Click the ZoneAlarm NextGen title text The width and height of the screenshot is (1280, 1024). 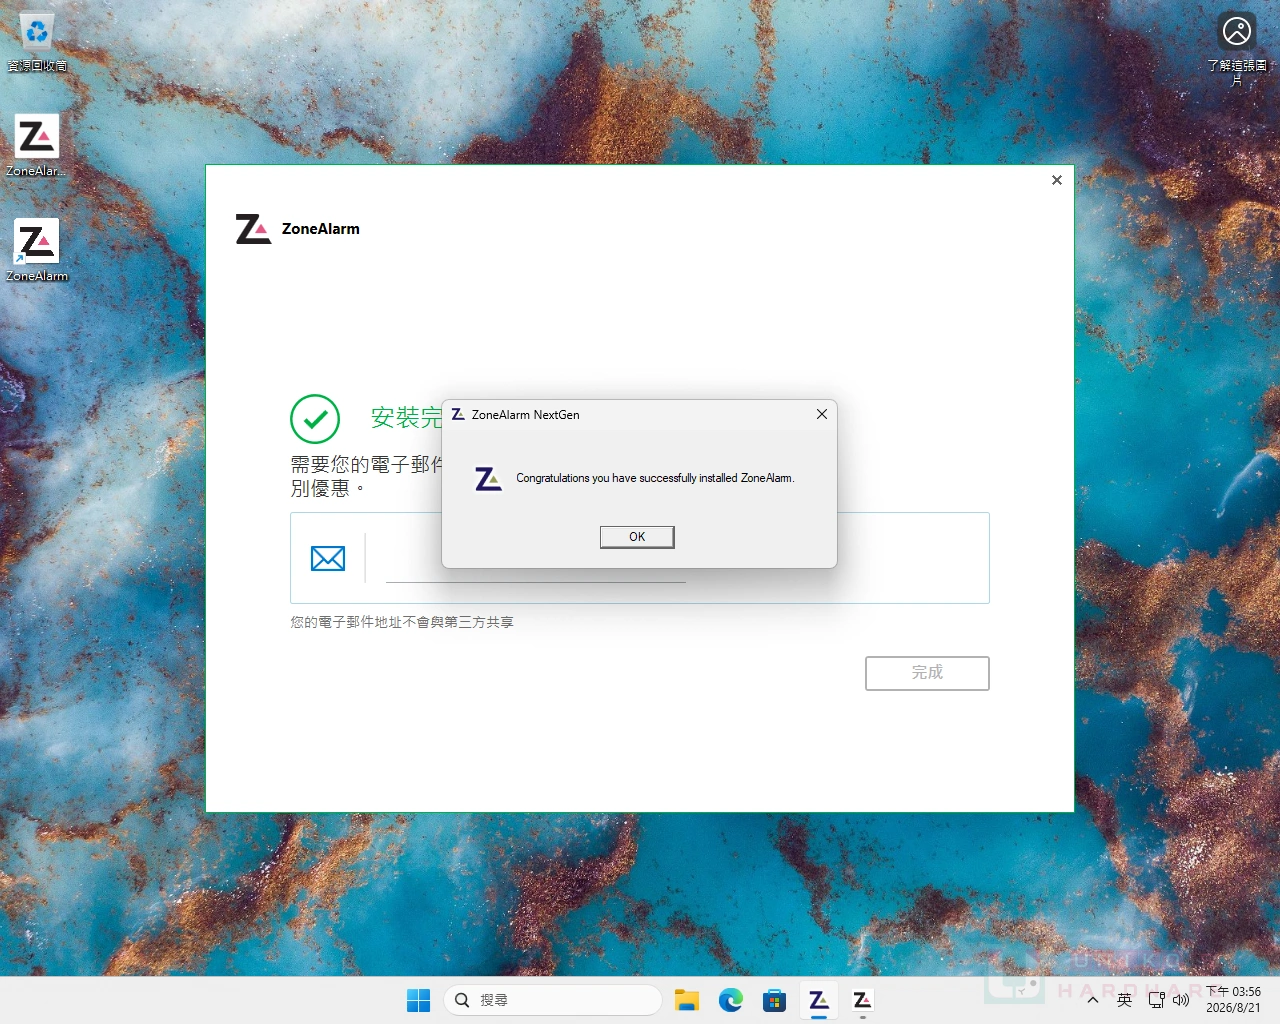point(526,415)
